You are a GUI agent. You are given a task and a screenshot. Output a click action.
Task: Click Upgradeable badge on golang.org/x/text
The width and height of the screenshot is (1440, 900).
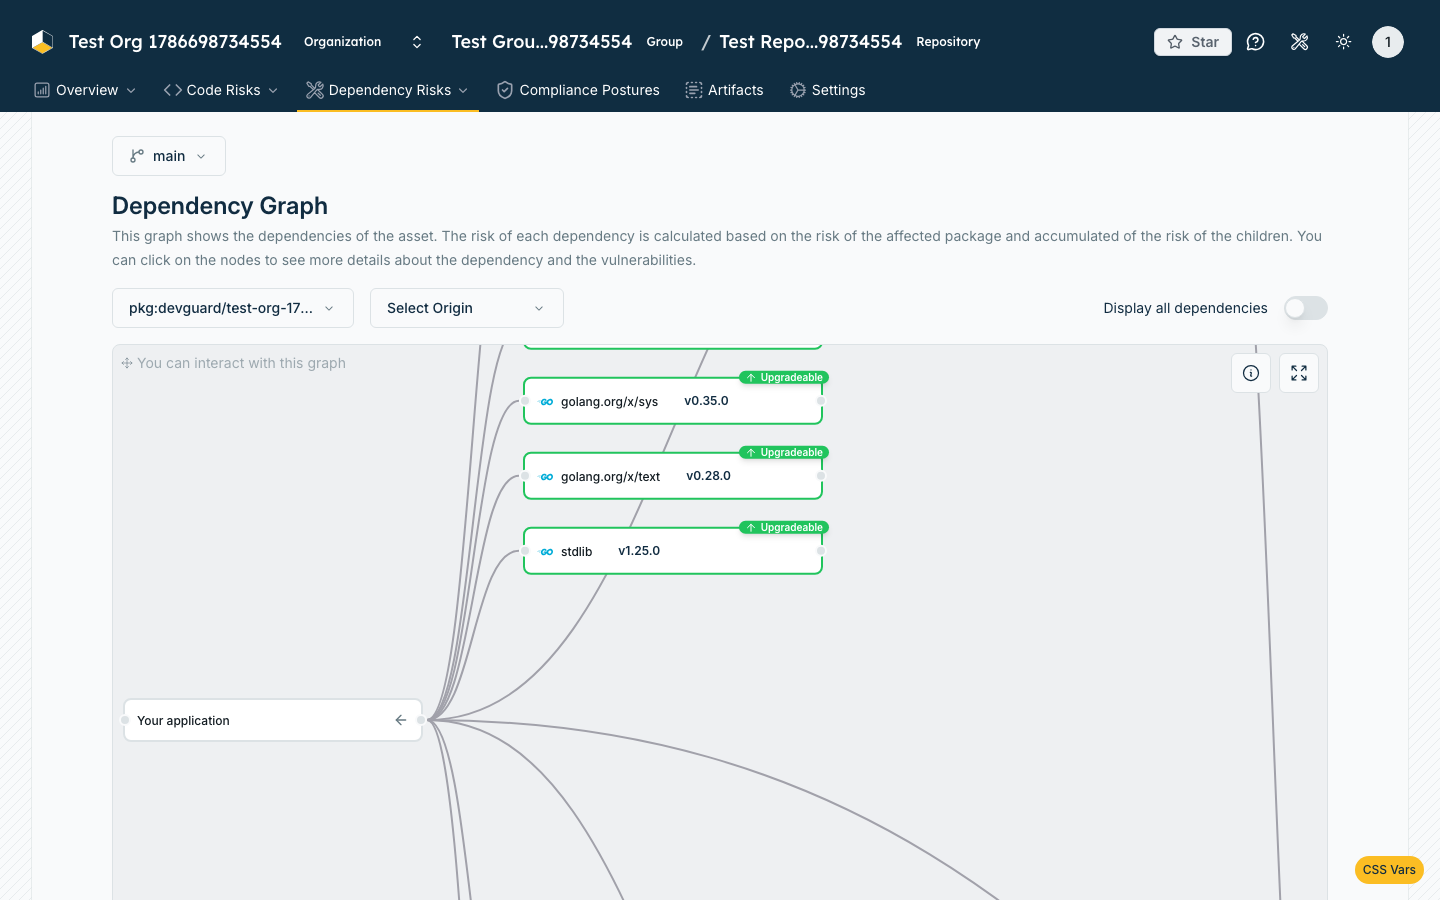784,453
